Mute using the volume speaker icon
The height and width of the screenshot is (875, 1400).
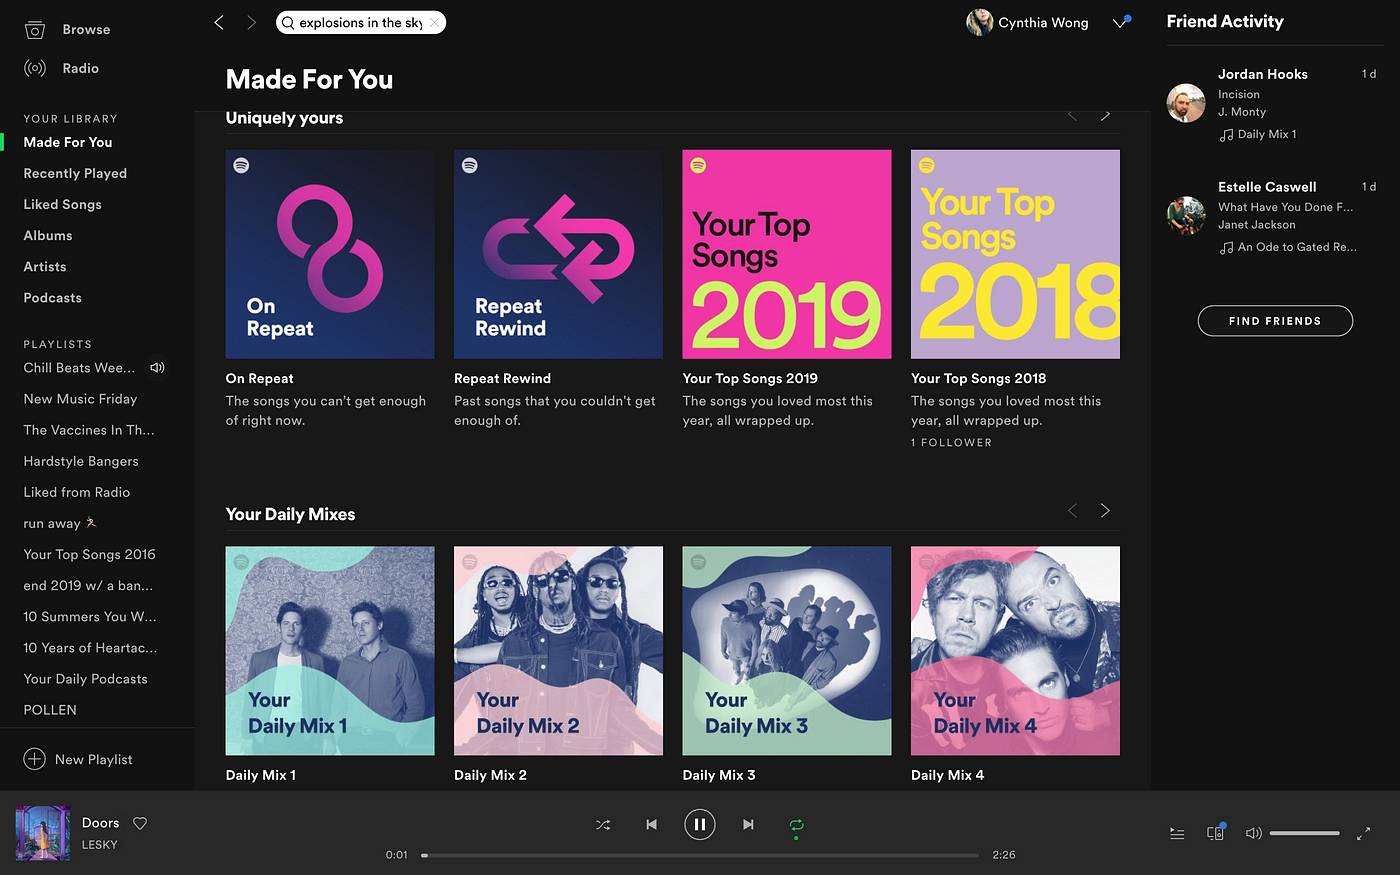(1253, 833)
